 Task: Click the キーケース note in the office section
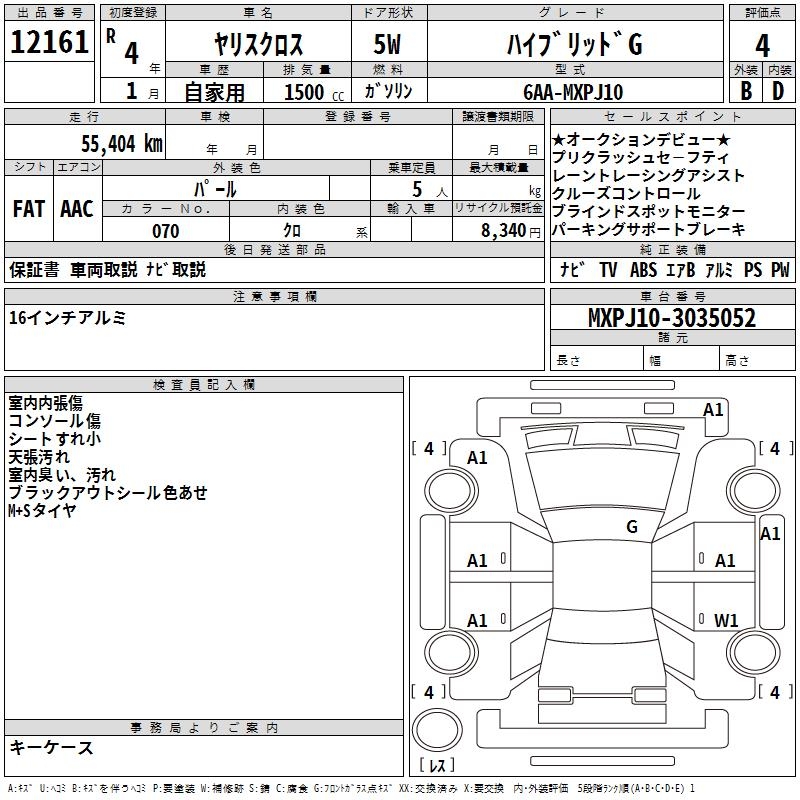[51, 748]
